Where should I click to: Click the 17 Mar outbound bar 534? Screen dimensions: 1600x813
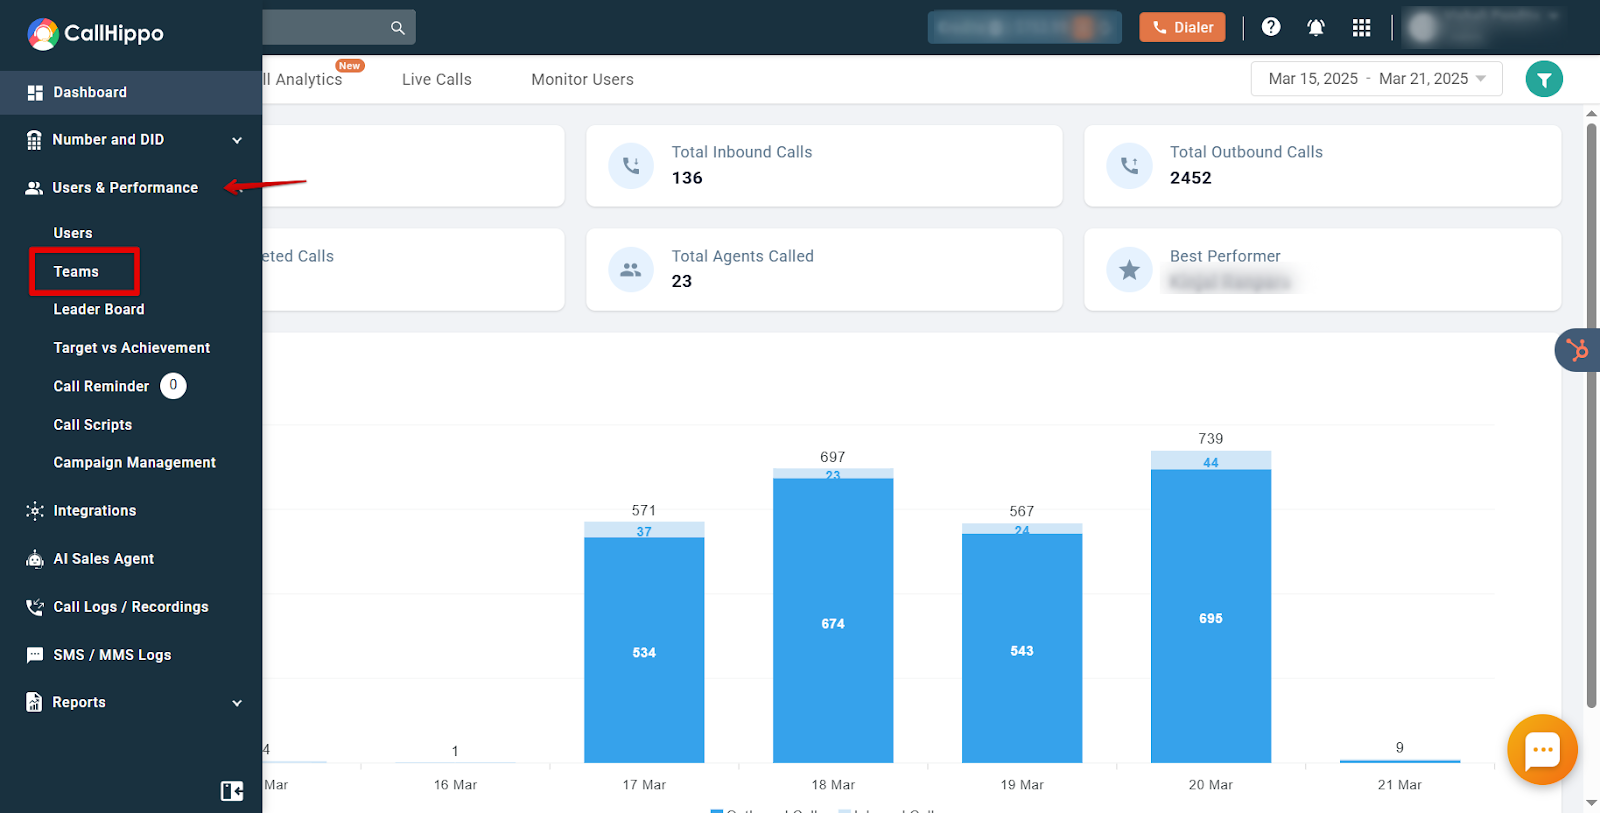[644, 650]
